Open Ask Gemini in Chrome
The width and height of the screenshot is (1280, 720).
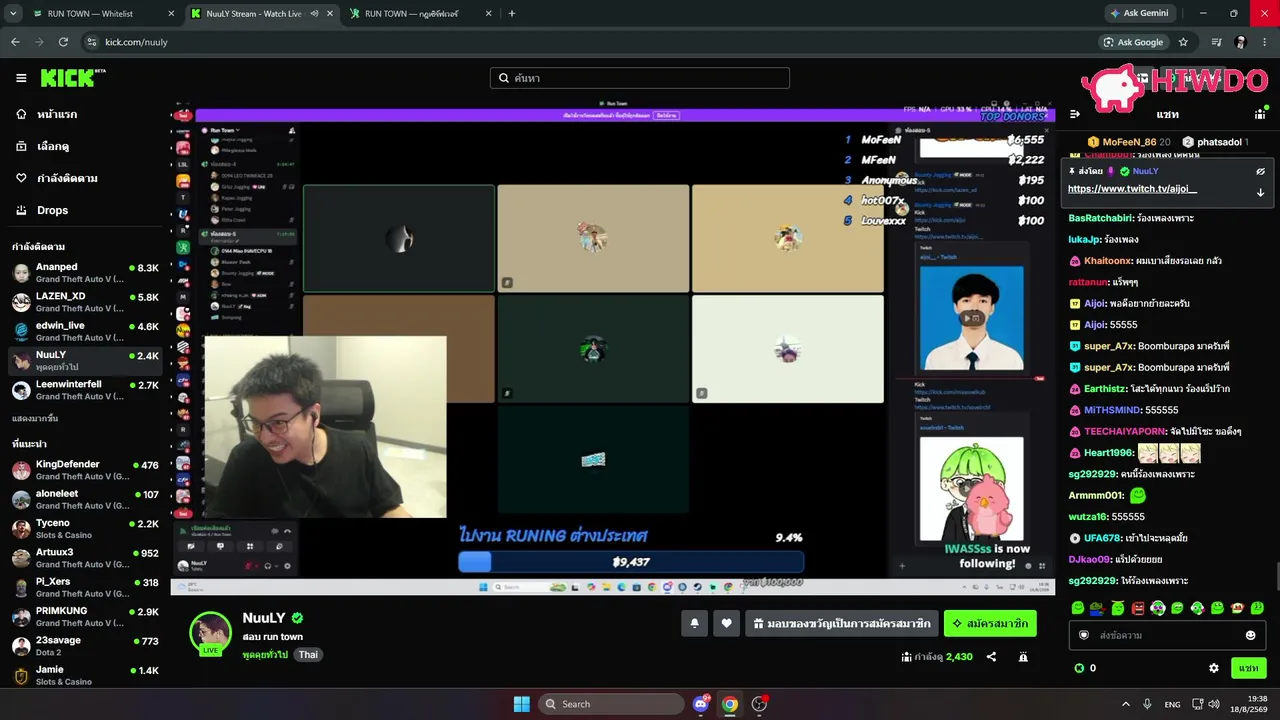click(1139, 14)
